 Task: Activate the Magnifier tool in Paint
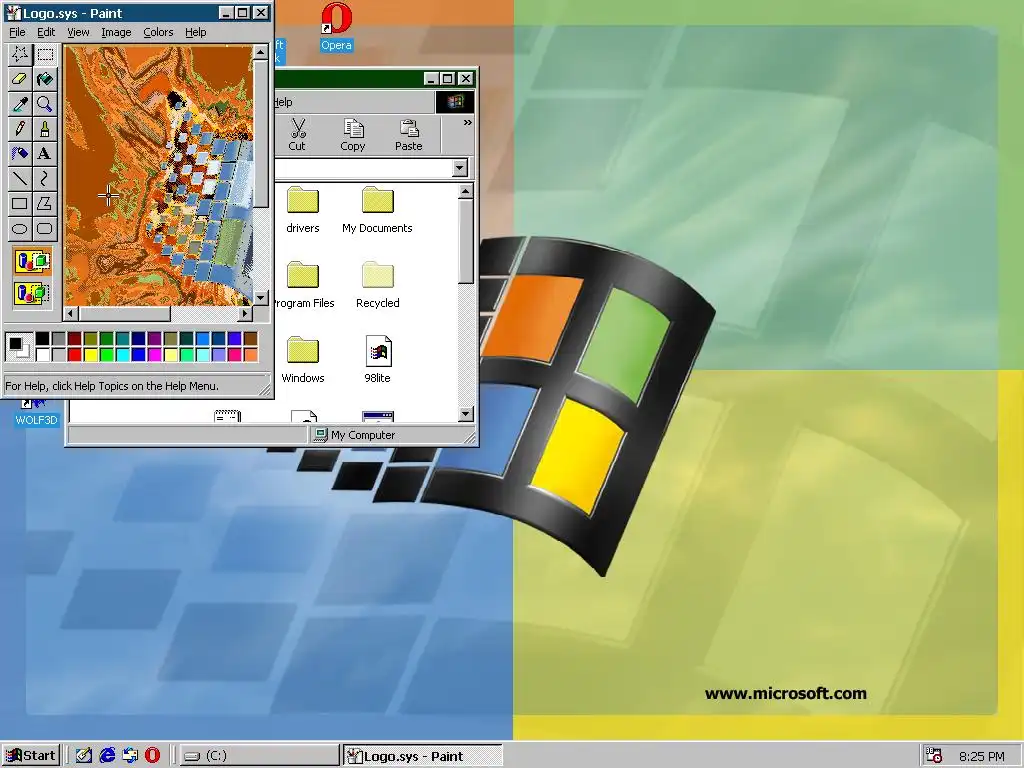pos(44,104)
